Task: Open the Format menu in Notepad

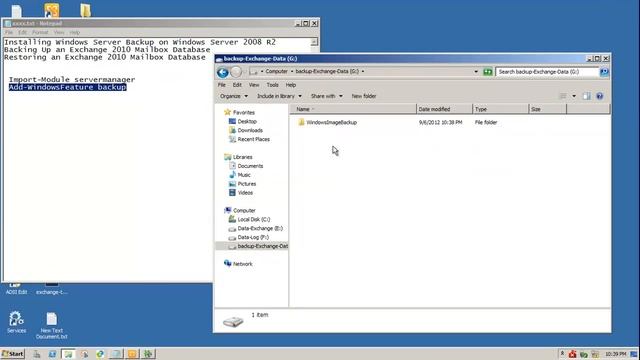Action: (x=40, y=32)
